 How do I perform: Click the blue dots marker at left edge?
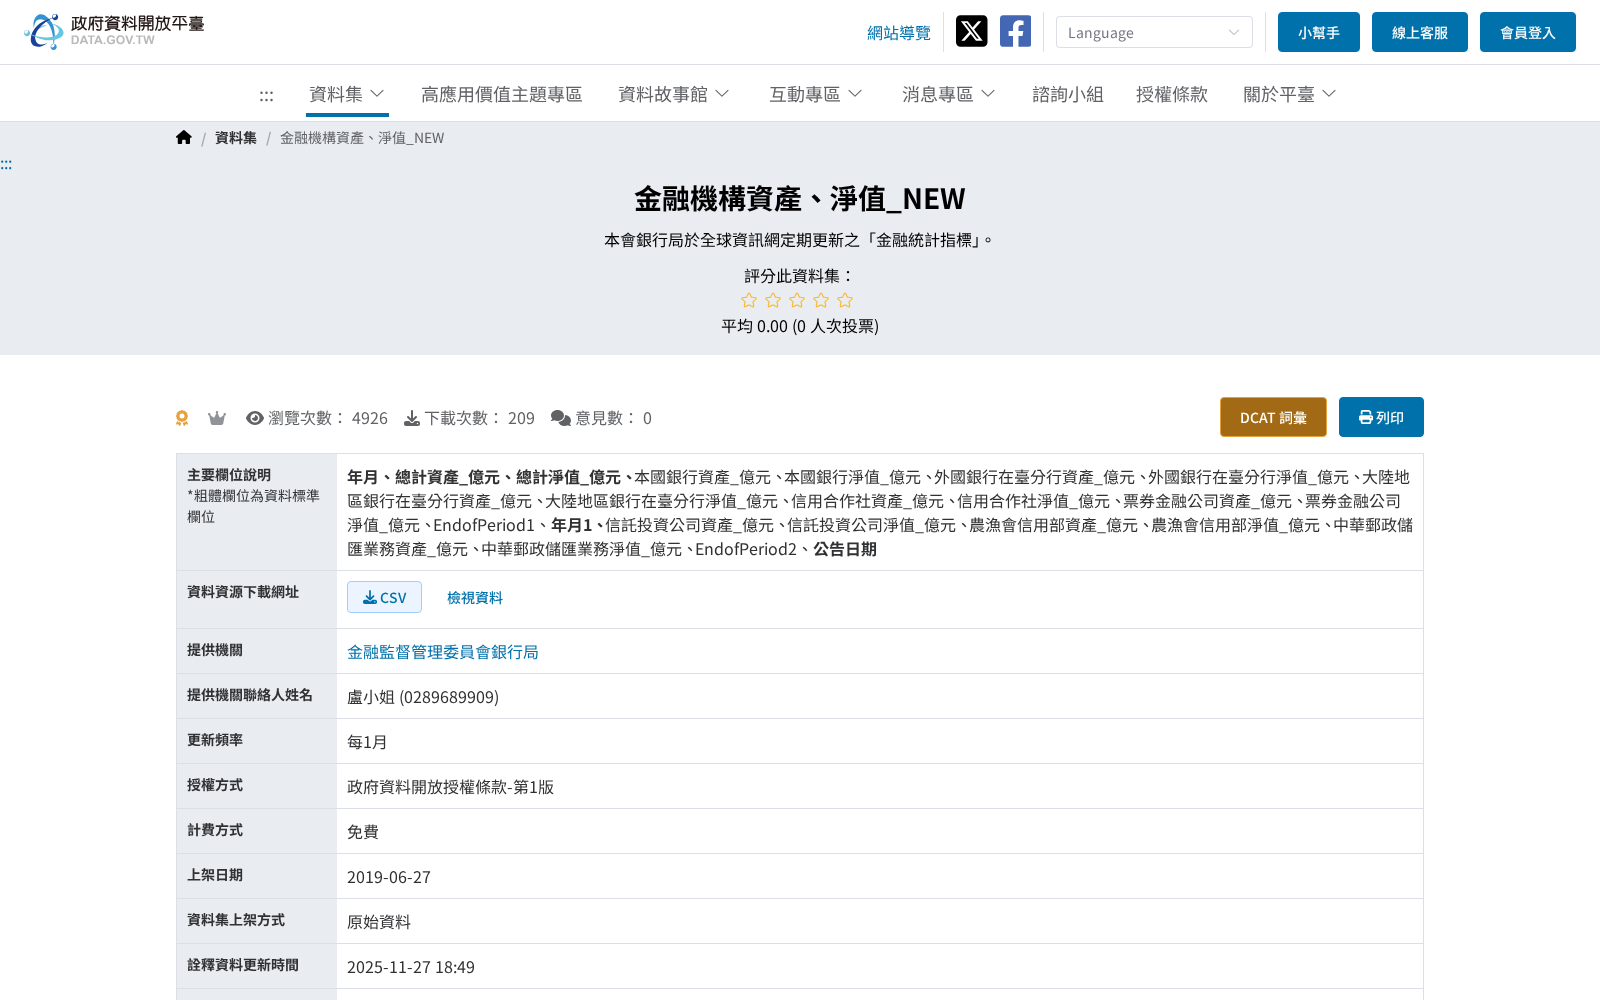click(x=6, y=165)
